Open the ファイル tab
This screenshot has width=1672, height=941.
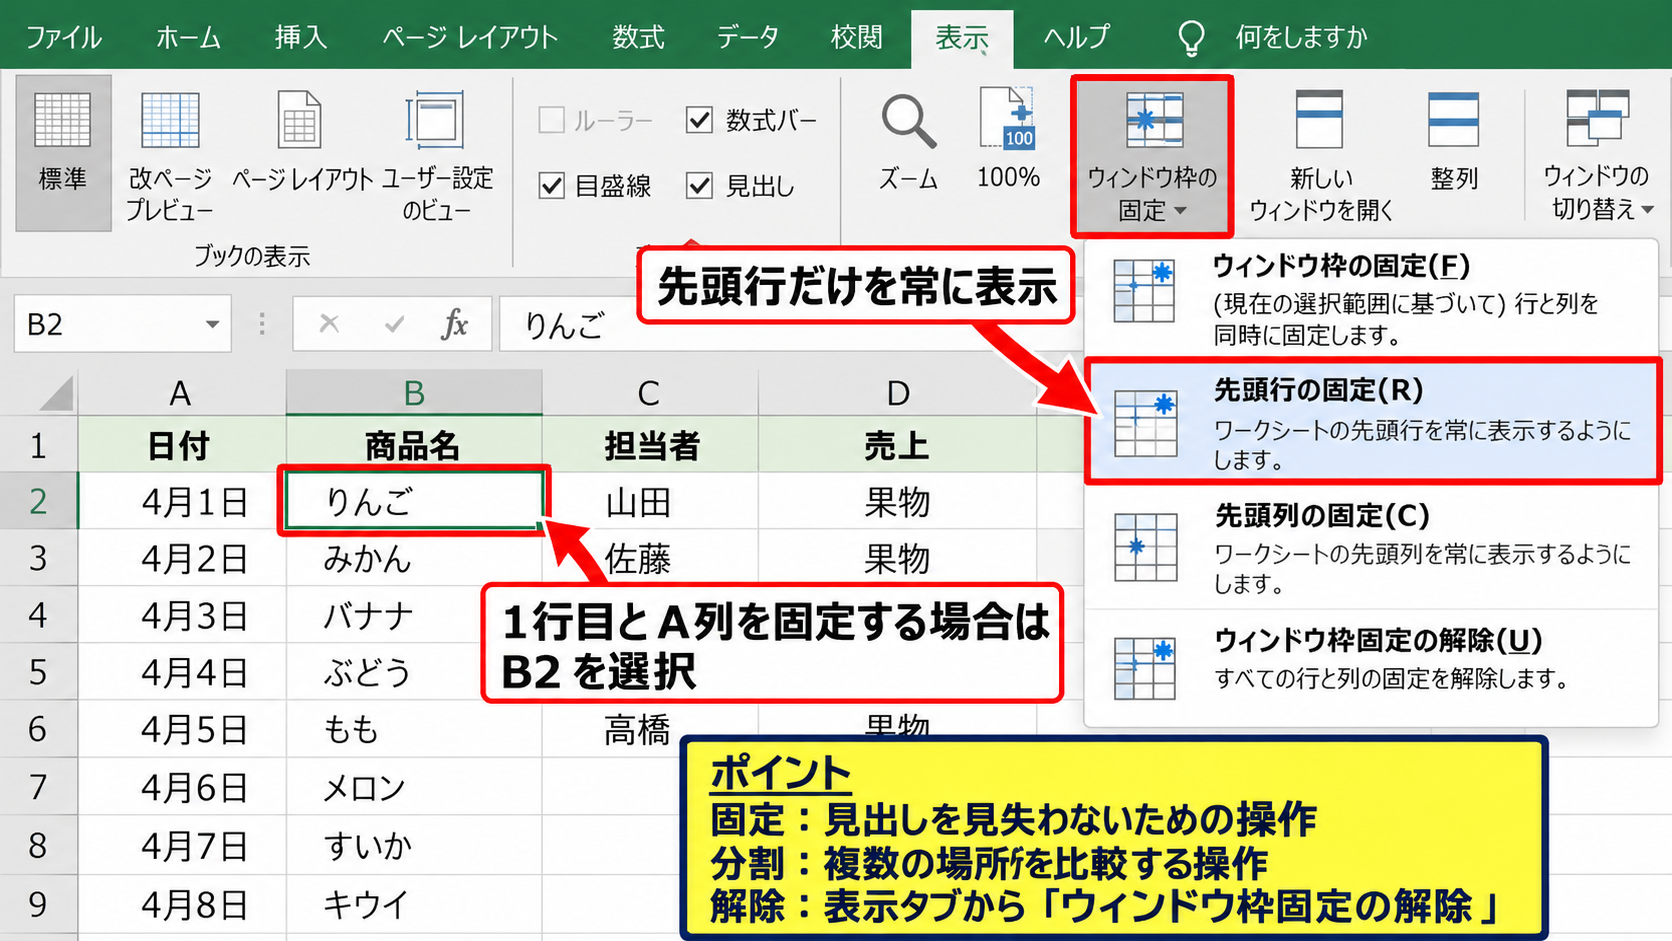(63, 38)
